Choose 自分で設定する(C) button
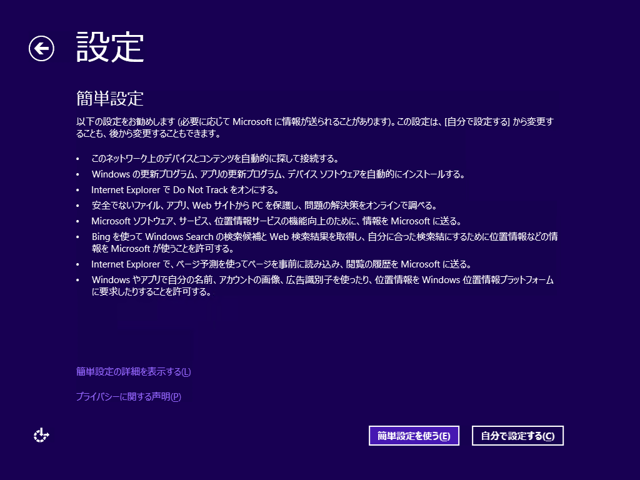 [518, 436]
